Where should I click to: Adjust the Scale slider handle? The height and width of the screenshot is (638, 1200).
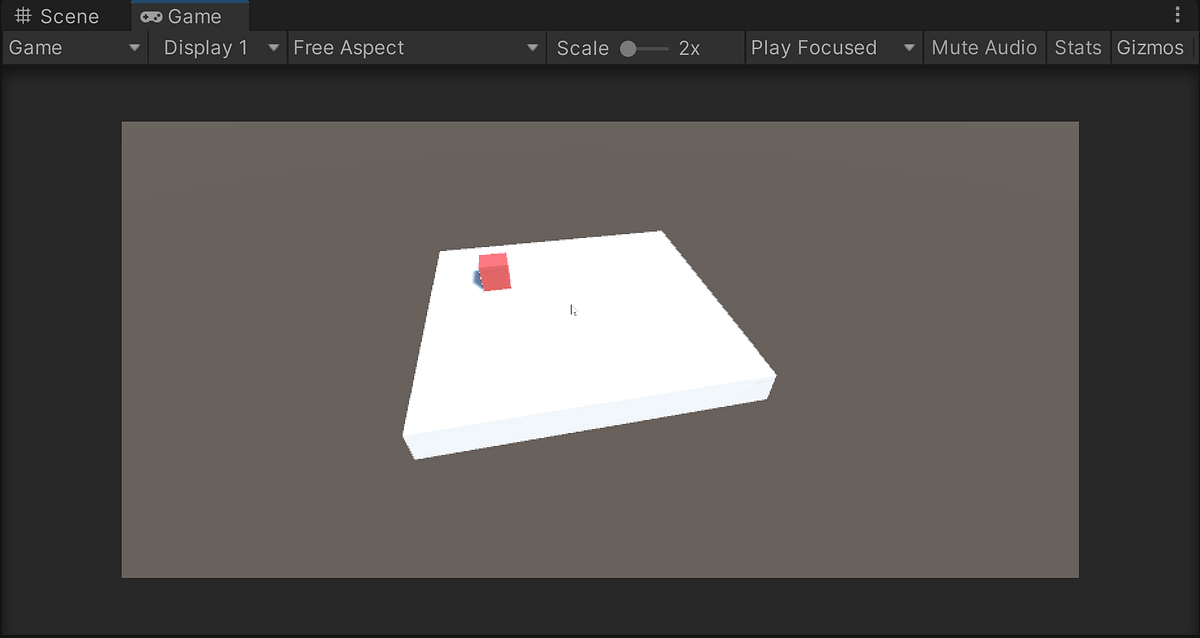point(629,47)
